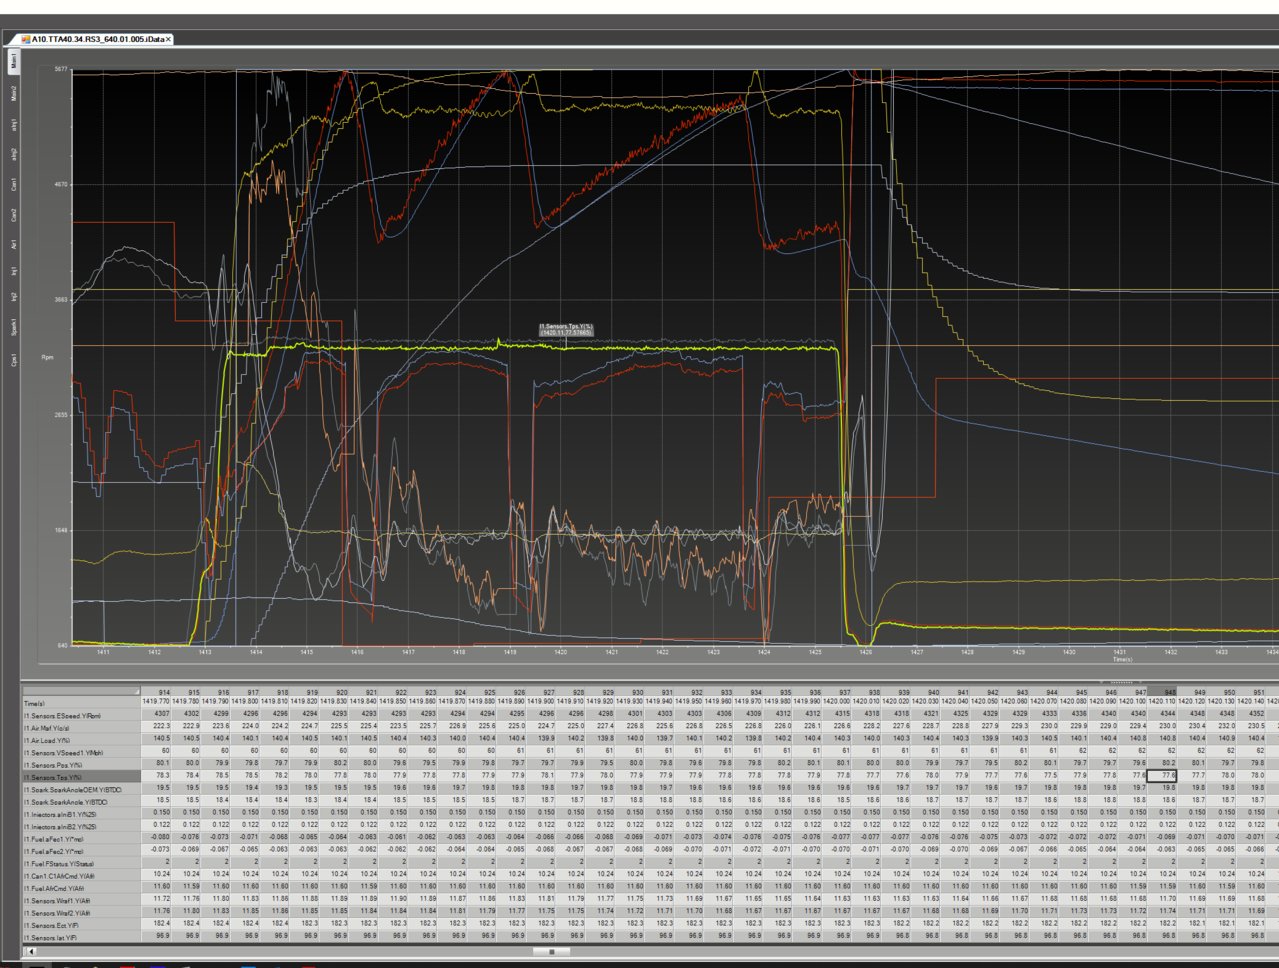Select column header 937 in data table
The width and height of the screenshot is (1279, 968).
pyautogui.click(x=838, y=692)
